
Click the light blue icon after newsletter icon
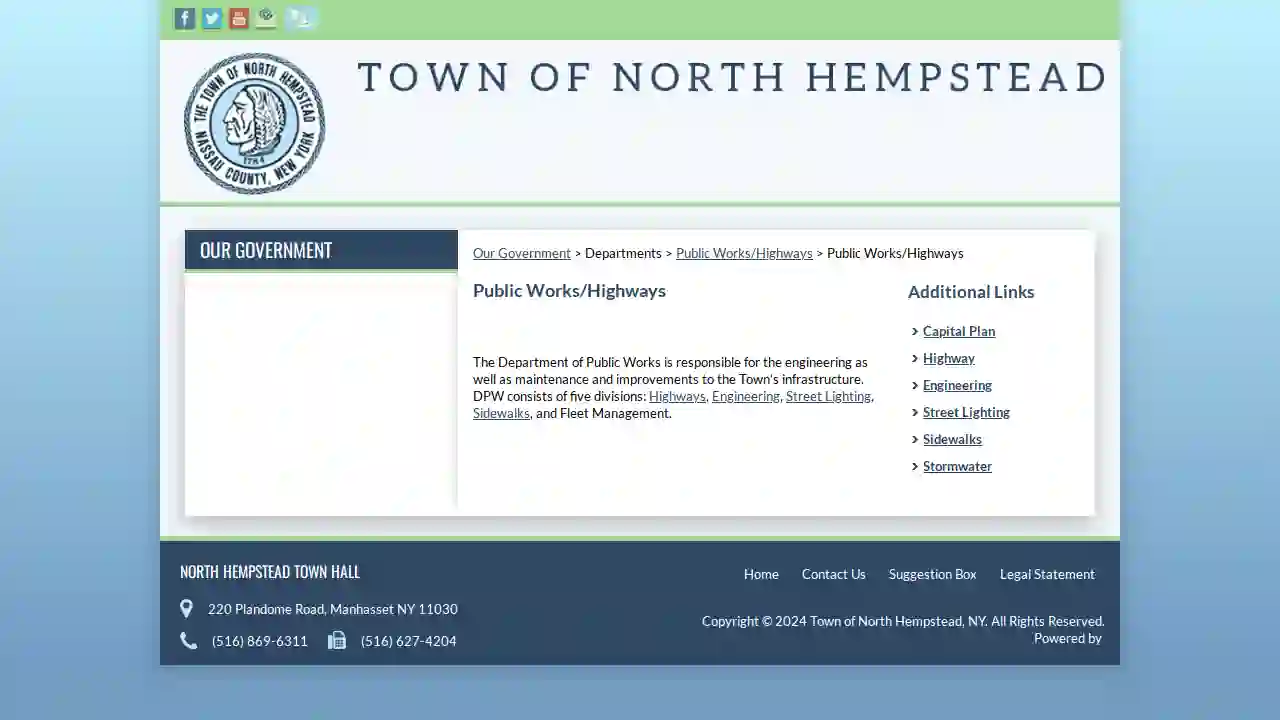(x=300, y=18)
